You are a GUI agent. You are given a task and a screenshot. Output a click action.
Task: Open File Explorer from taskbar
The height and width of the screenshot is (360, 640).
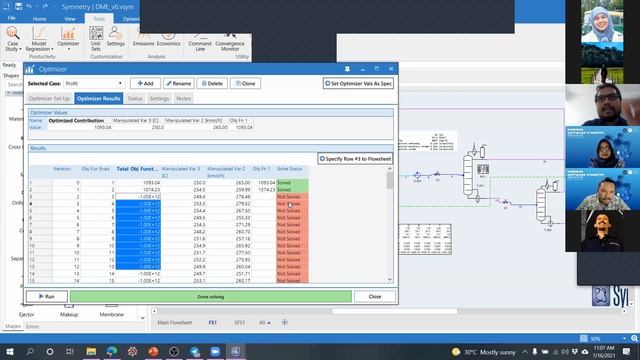(x=91, y=351)
